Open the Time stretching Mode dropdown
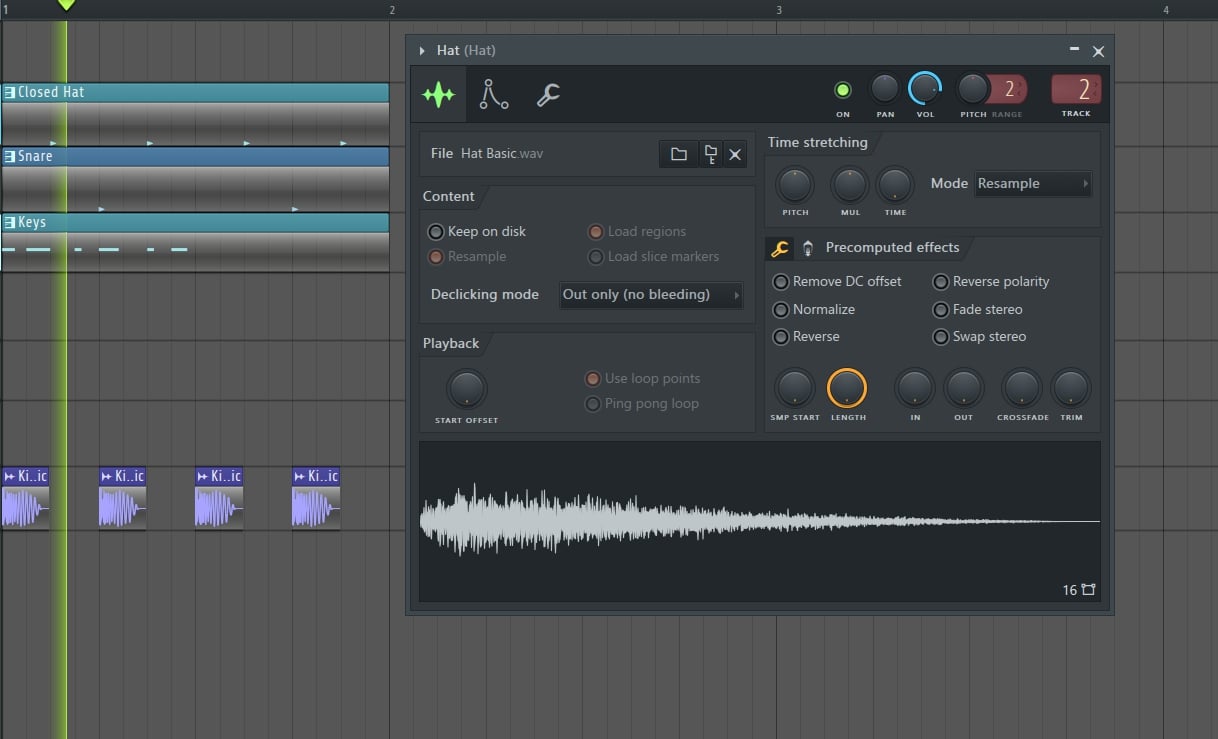 [1033, 183]
